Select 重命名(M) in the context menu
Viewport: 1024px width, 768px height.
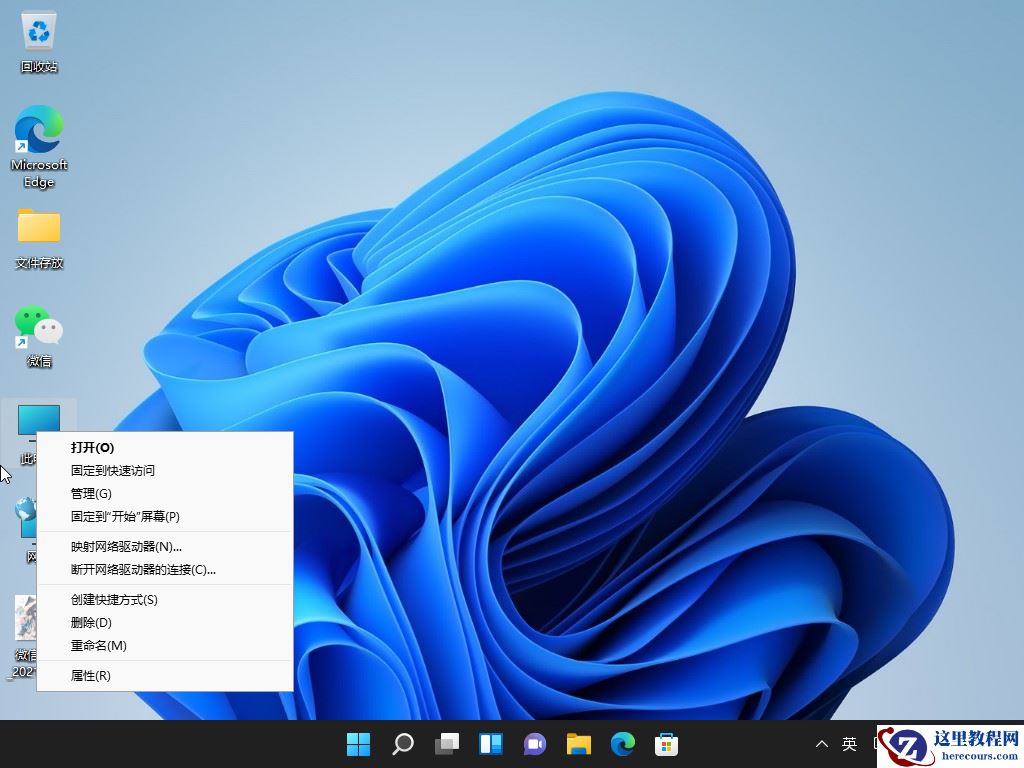(98, 646)
